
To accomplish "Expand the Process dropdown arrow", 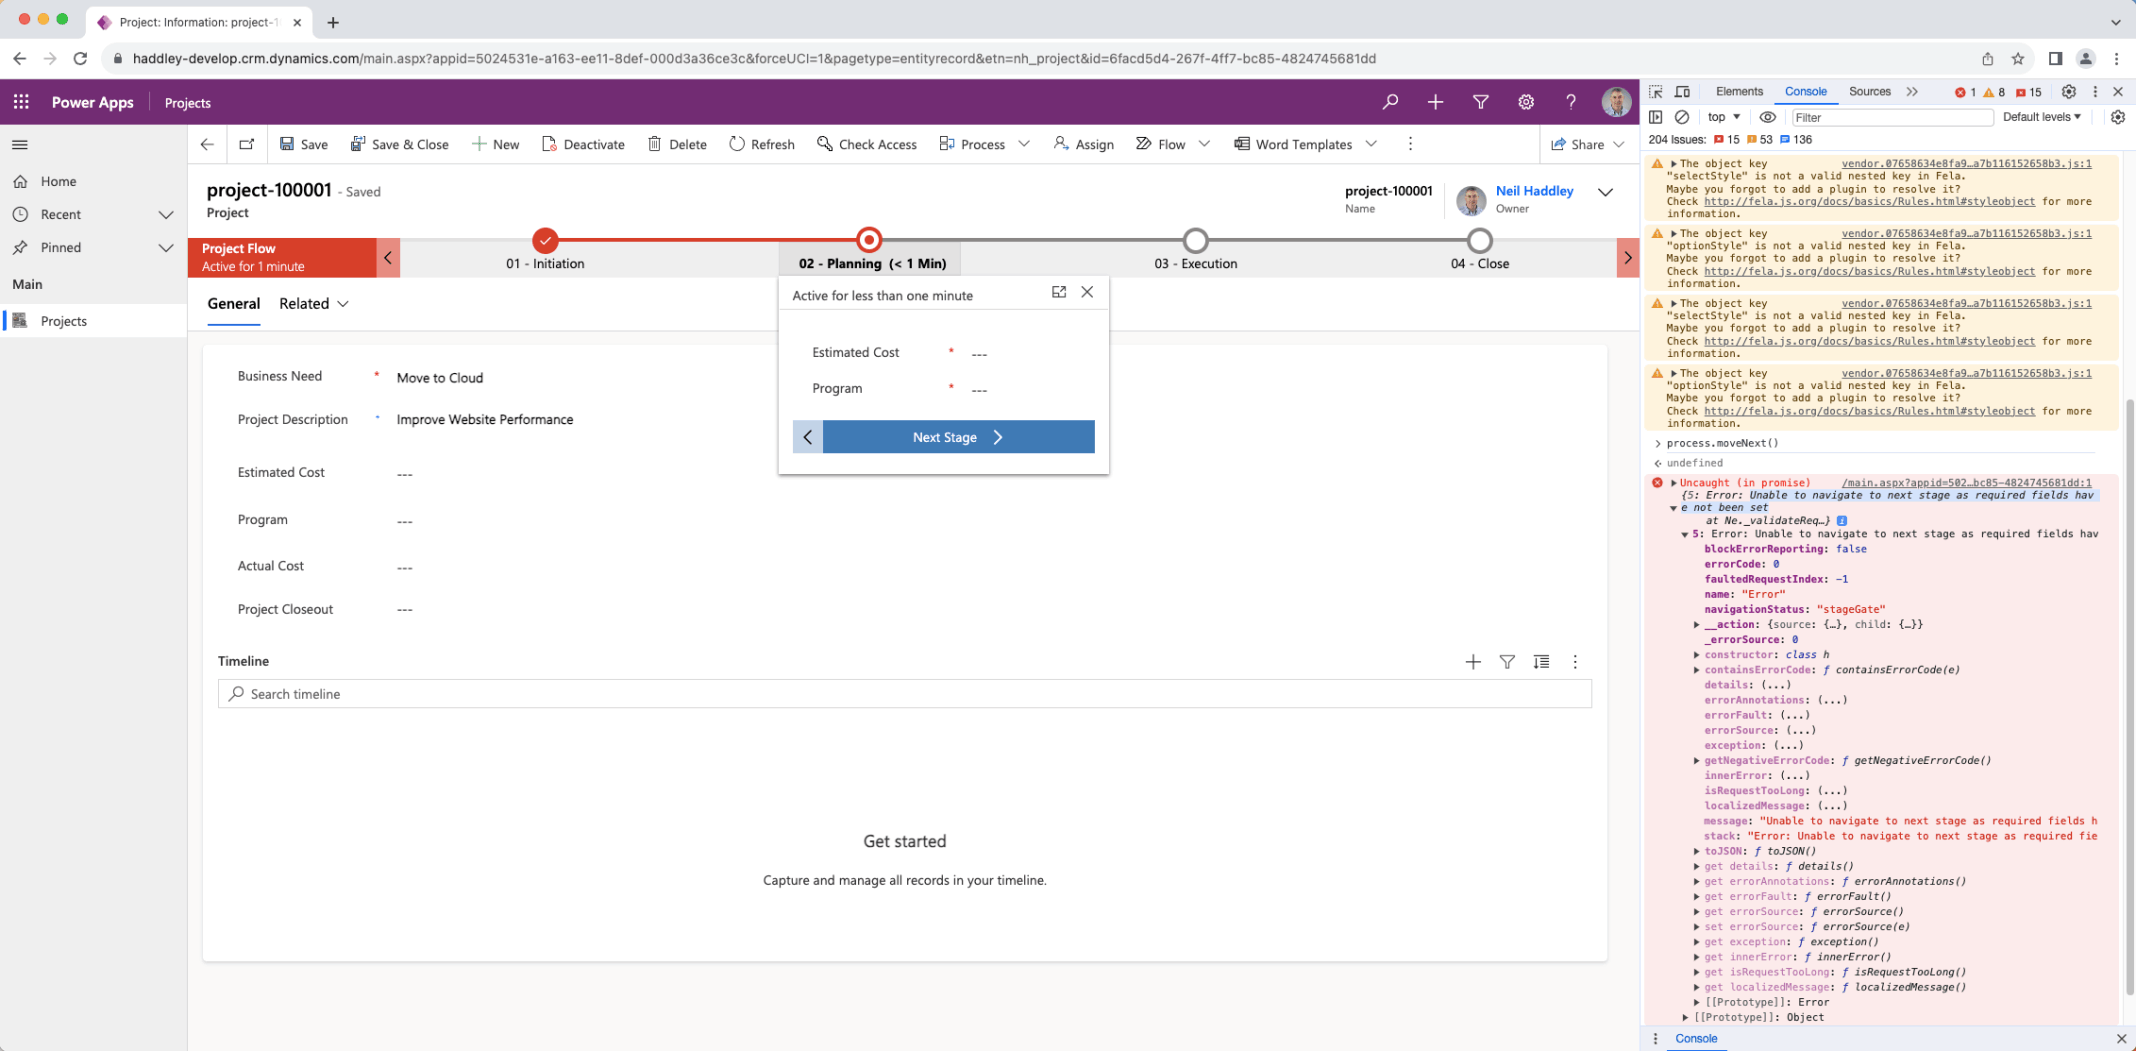I will [x=1024, y=144].
